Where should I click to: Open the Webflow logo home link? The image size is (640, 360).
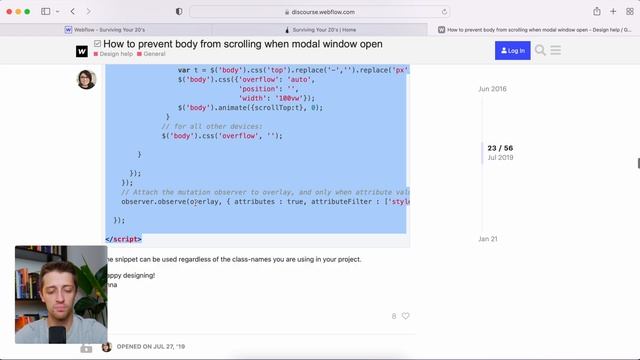click(82, 51)
